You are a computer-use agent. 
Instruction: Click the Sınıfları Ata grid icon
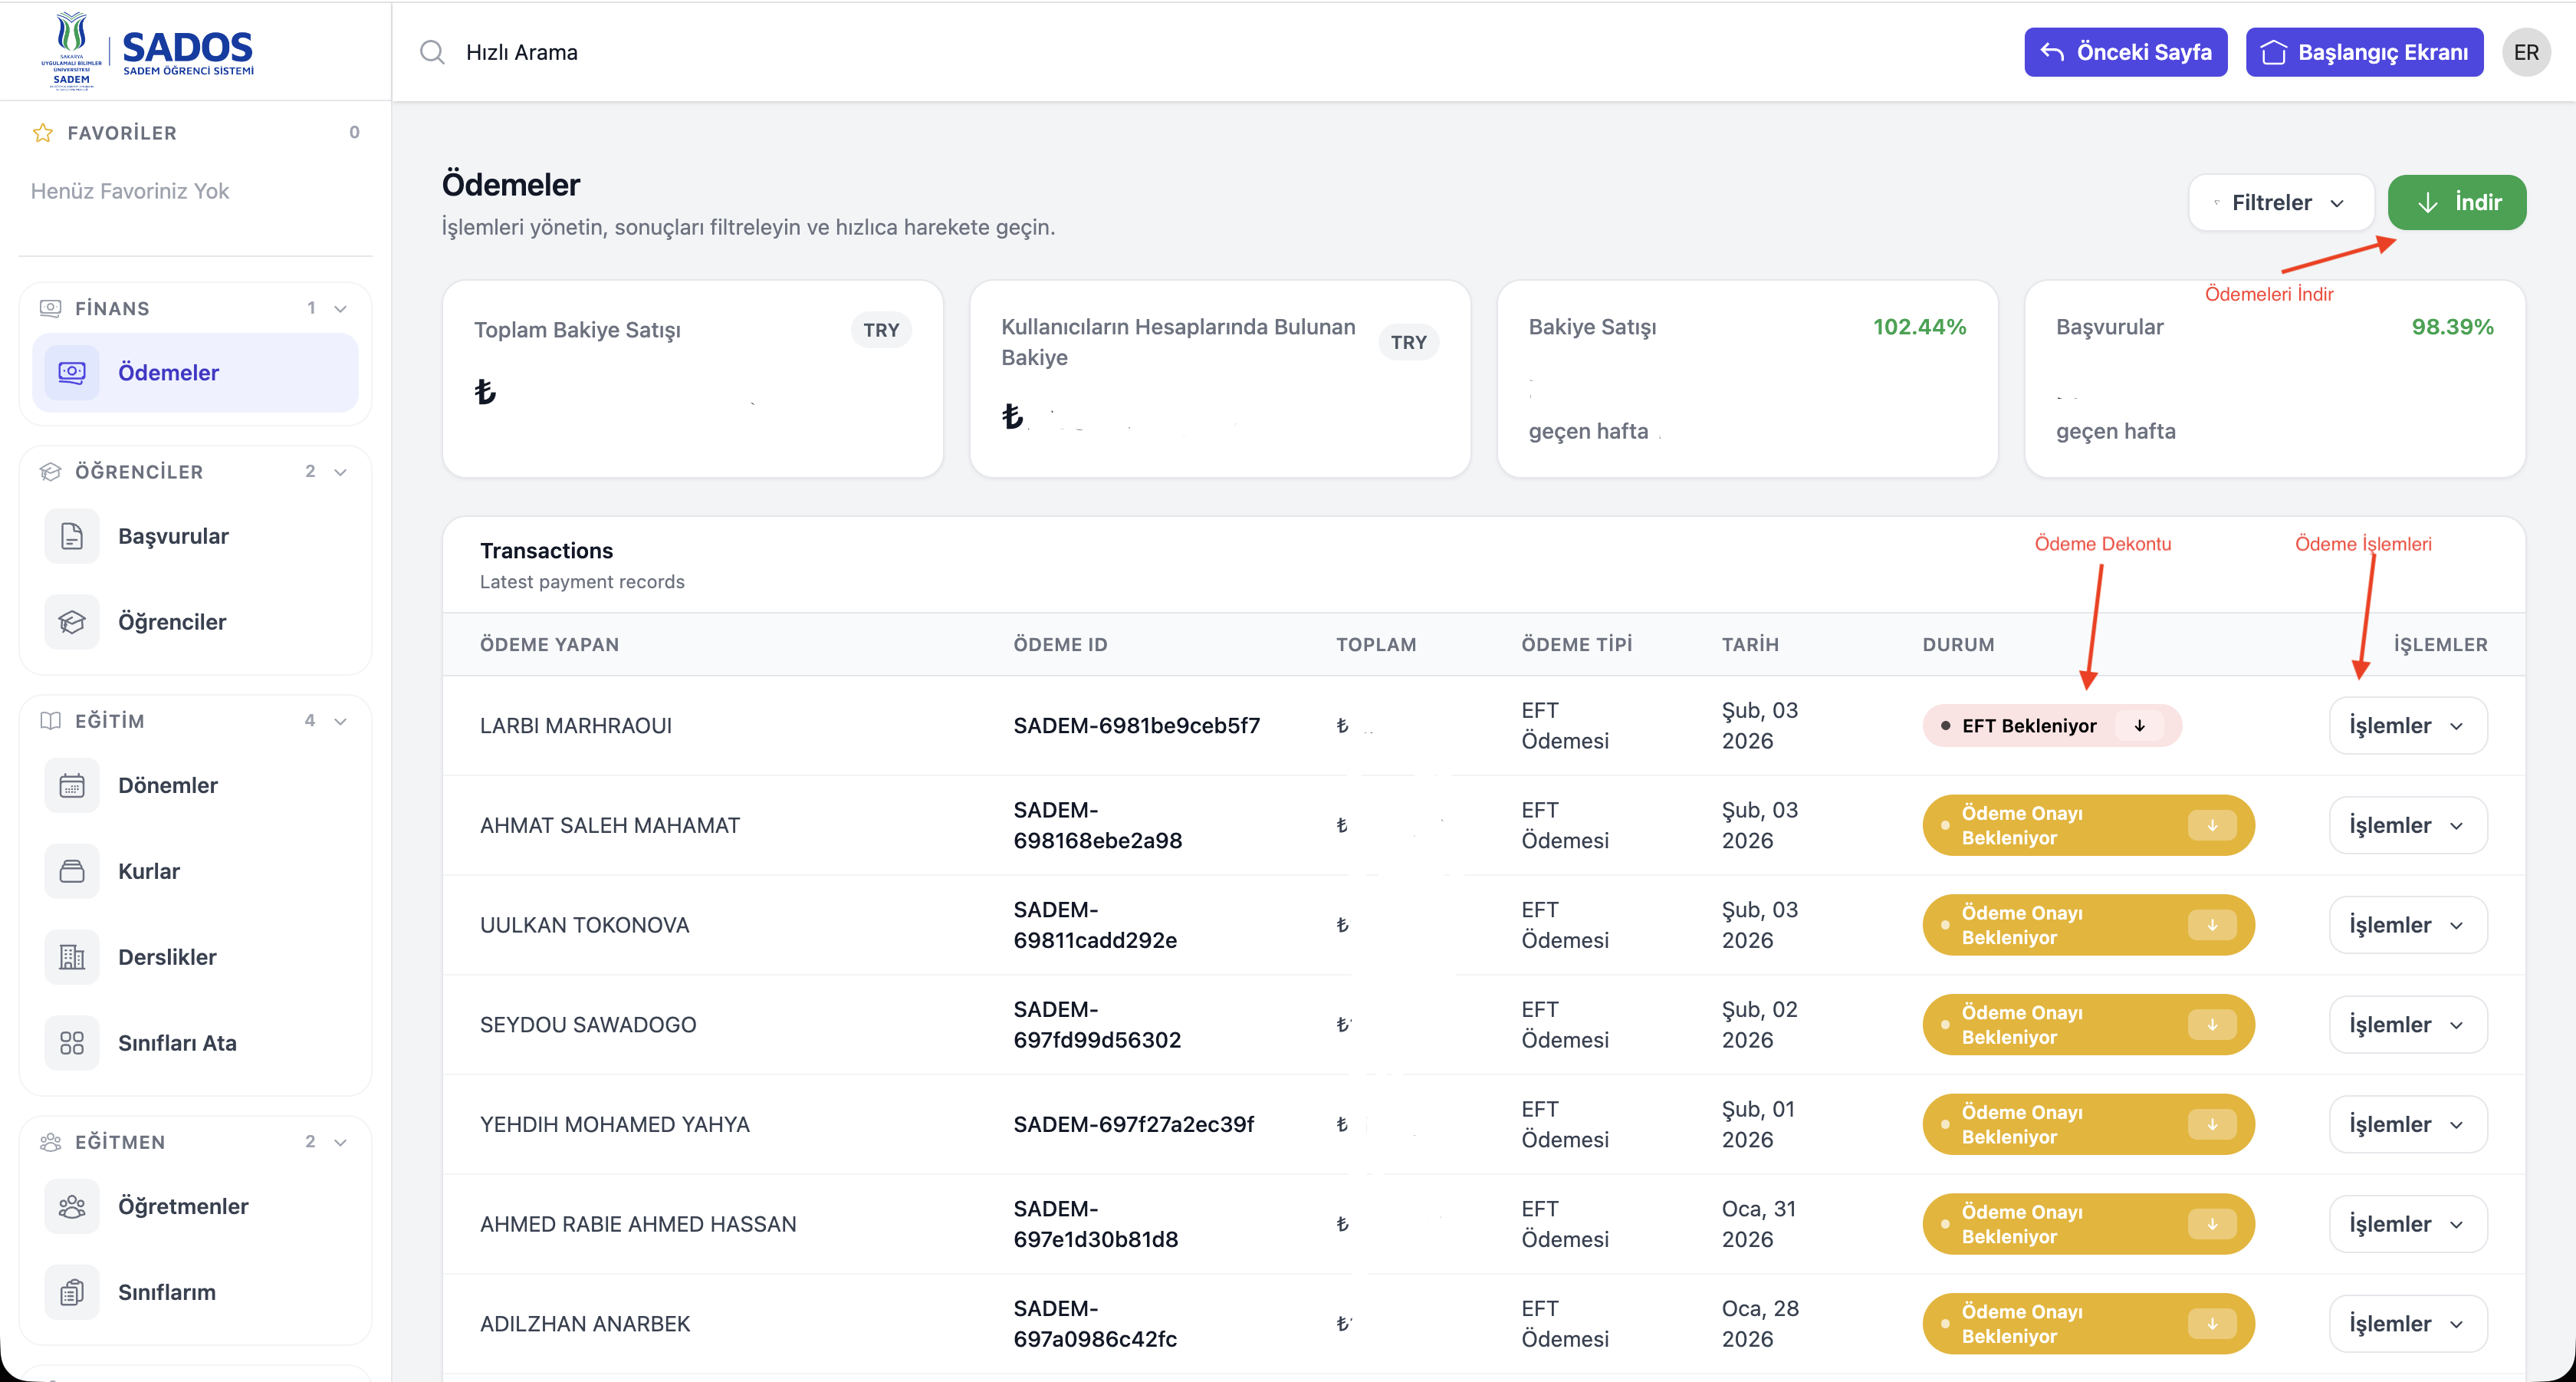[x=72, y=1043]
